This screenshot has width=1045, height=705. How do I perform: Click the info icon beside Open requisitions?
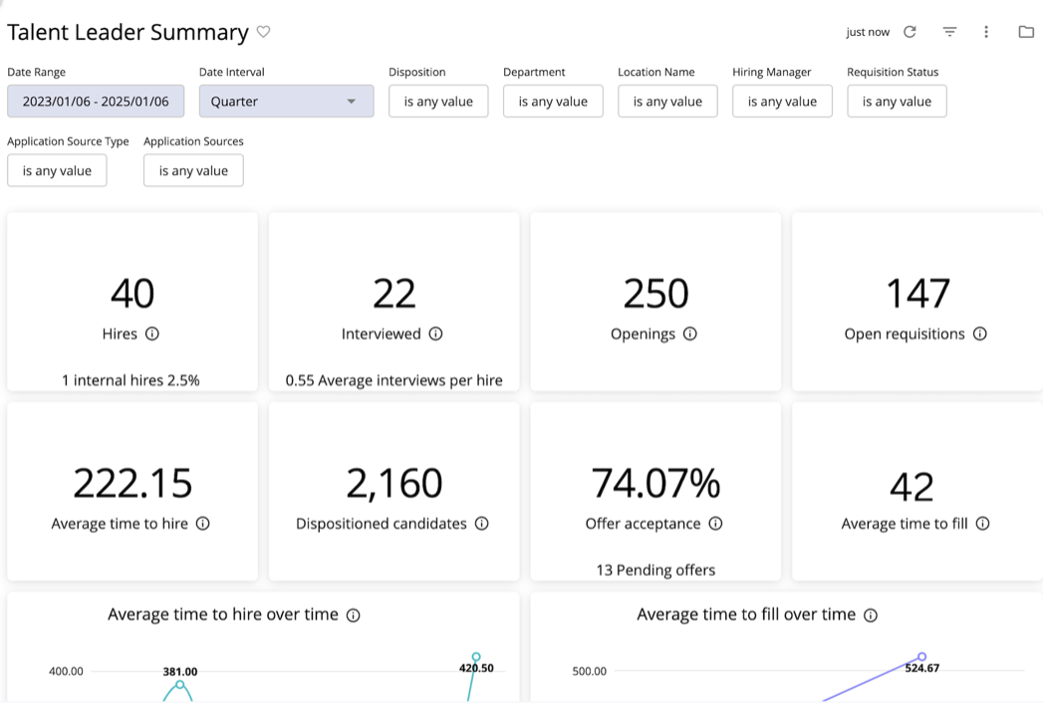click(980, 334)
